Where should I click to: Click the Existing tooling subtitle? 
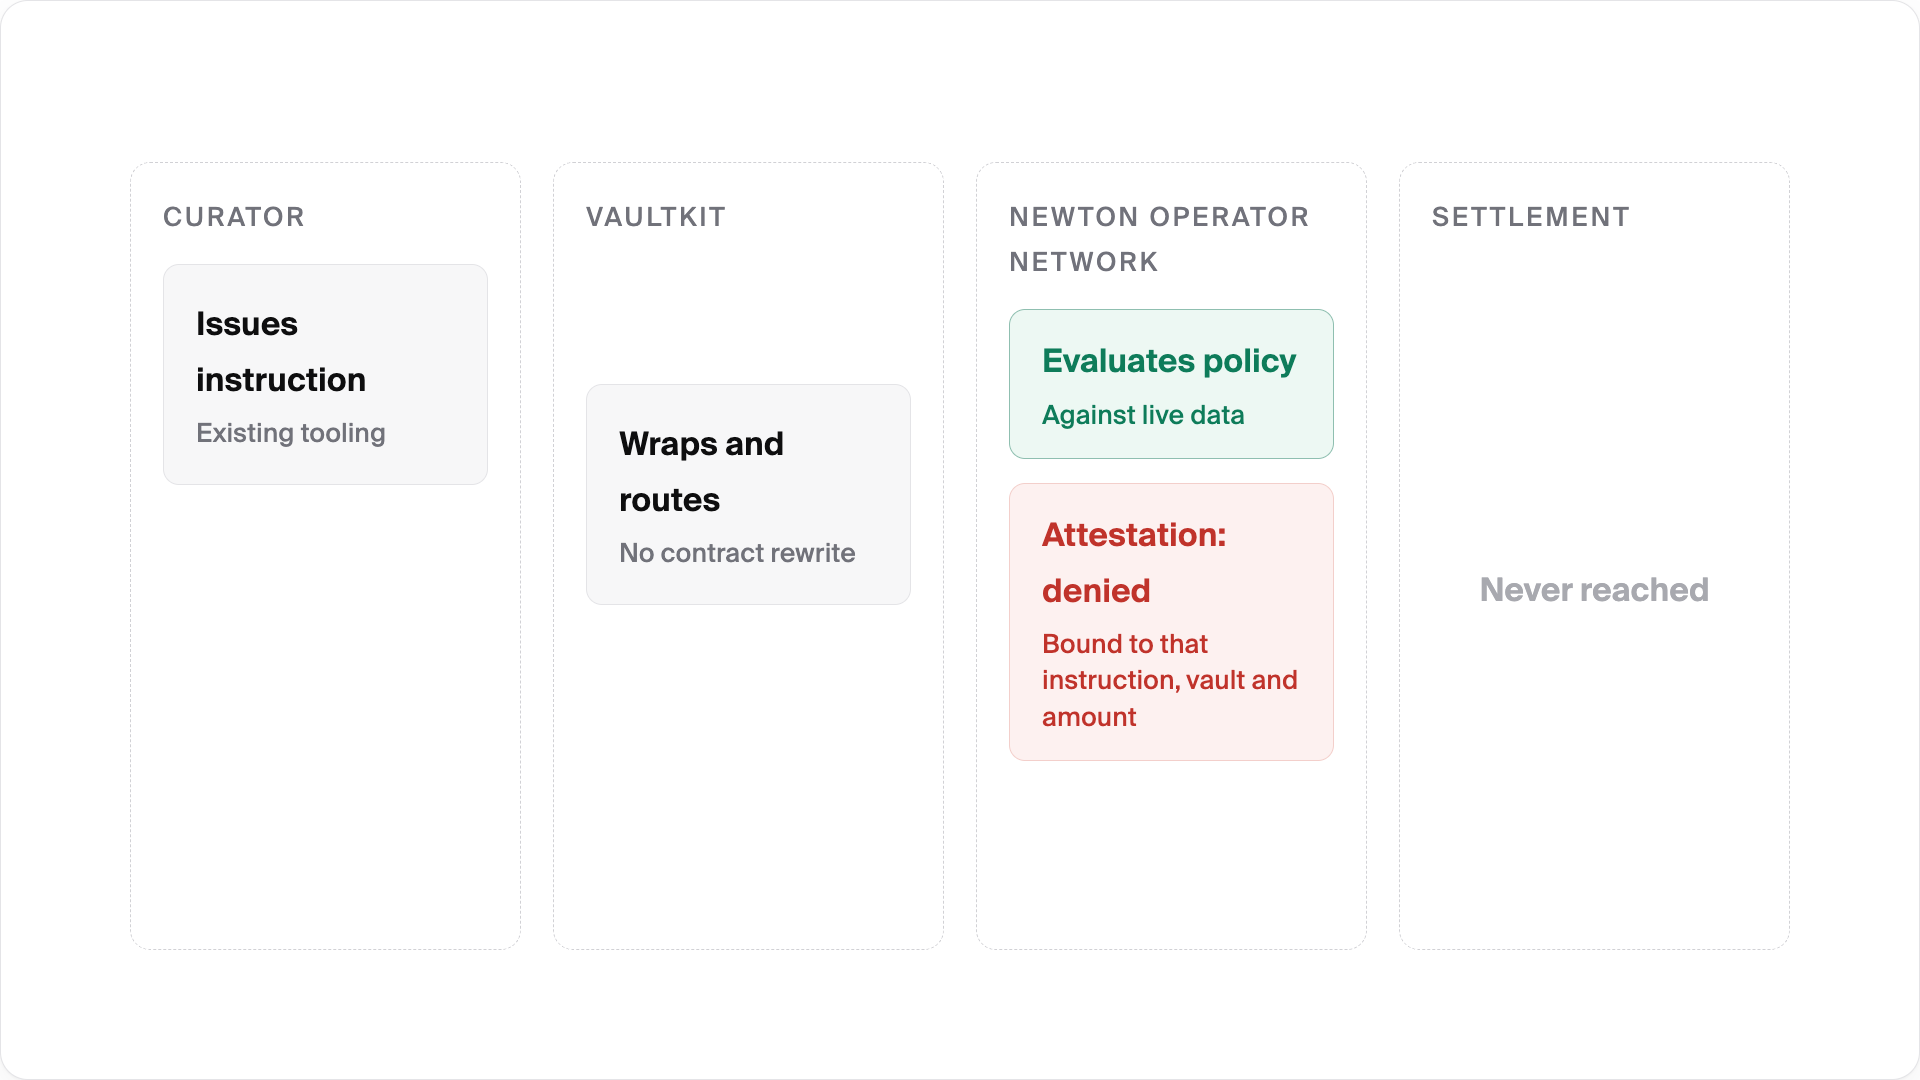[290, 433]
